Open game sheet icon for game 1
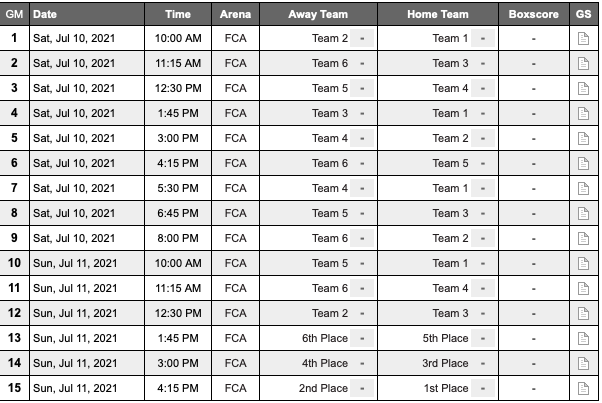 pyautogui.click(x=583, y=38)
